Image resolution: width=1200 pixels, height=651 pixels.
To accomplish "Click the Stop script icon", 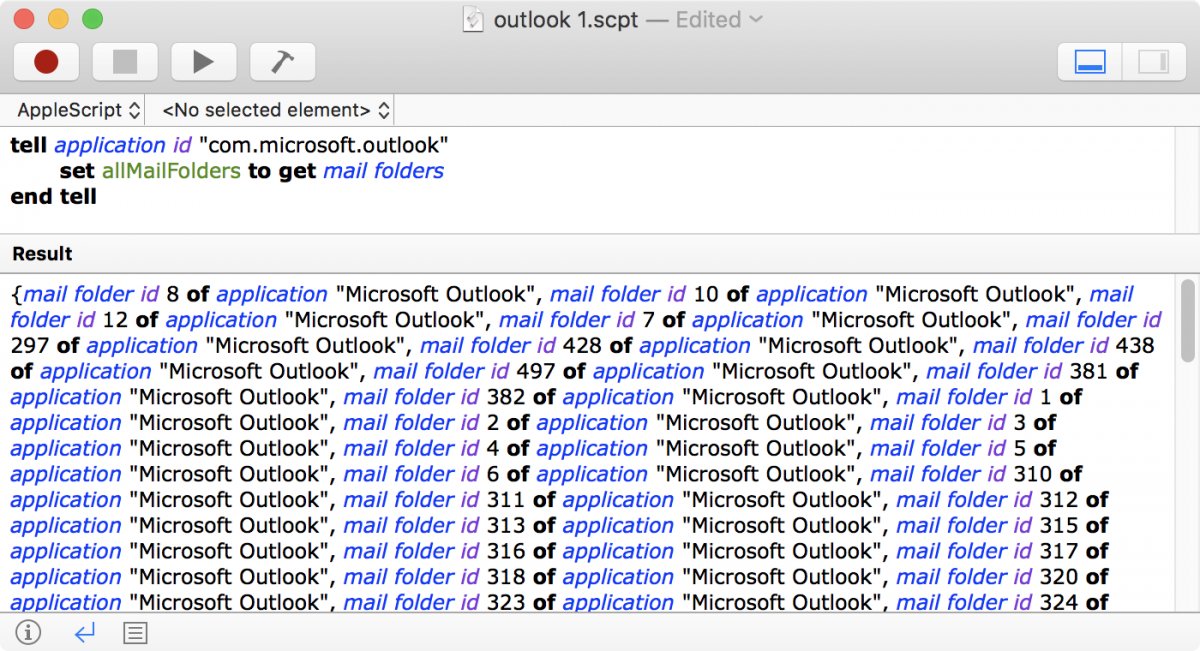I will [x=124, y=61].
